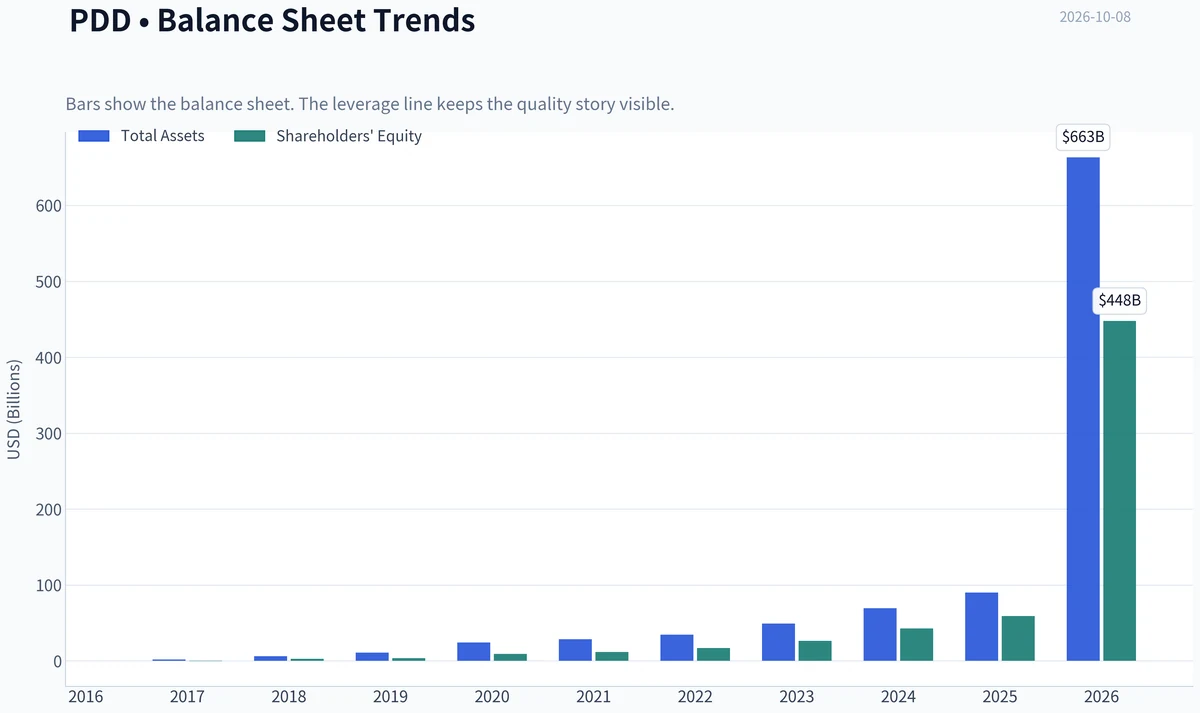Select the 2026 Total Assets bar
The image size is (1200, 713).
pos(1083,409)
